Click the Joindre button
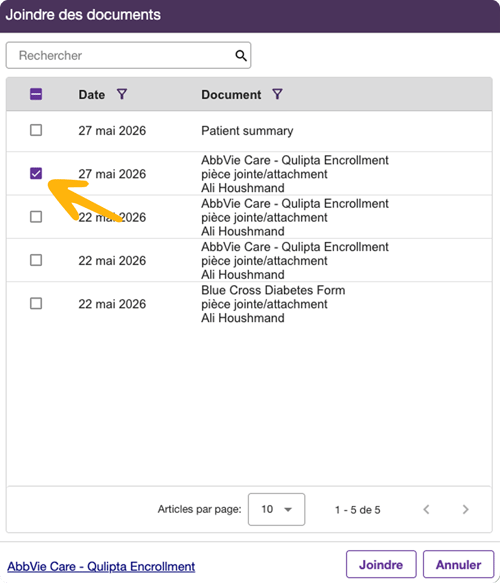 point(381,564)
